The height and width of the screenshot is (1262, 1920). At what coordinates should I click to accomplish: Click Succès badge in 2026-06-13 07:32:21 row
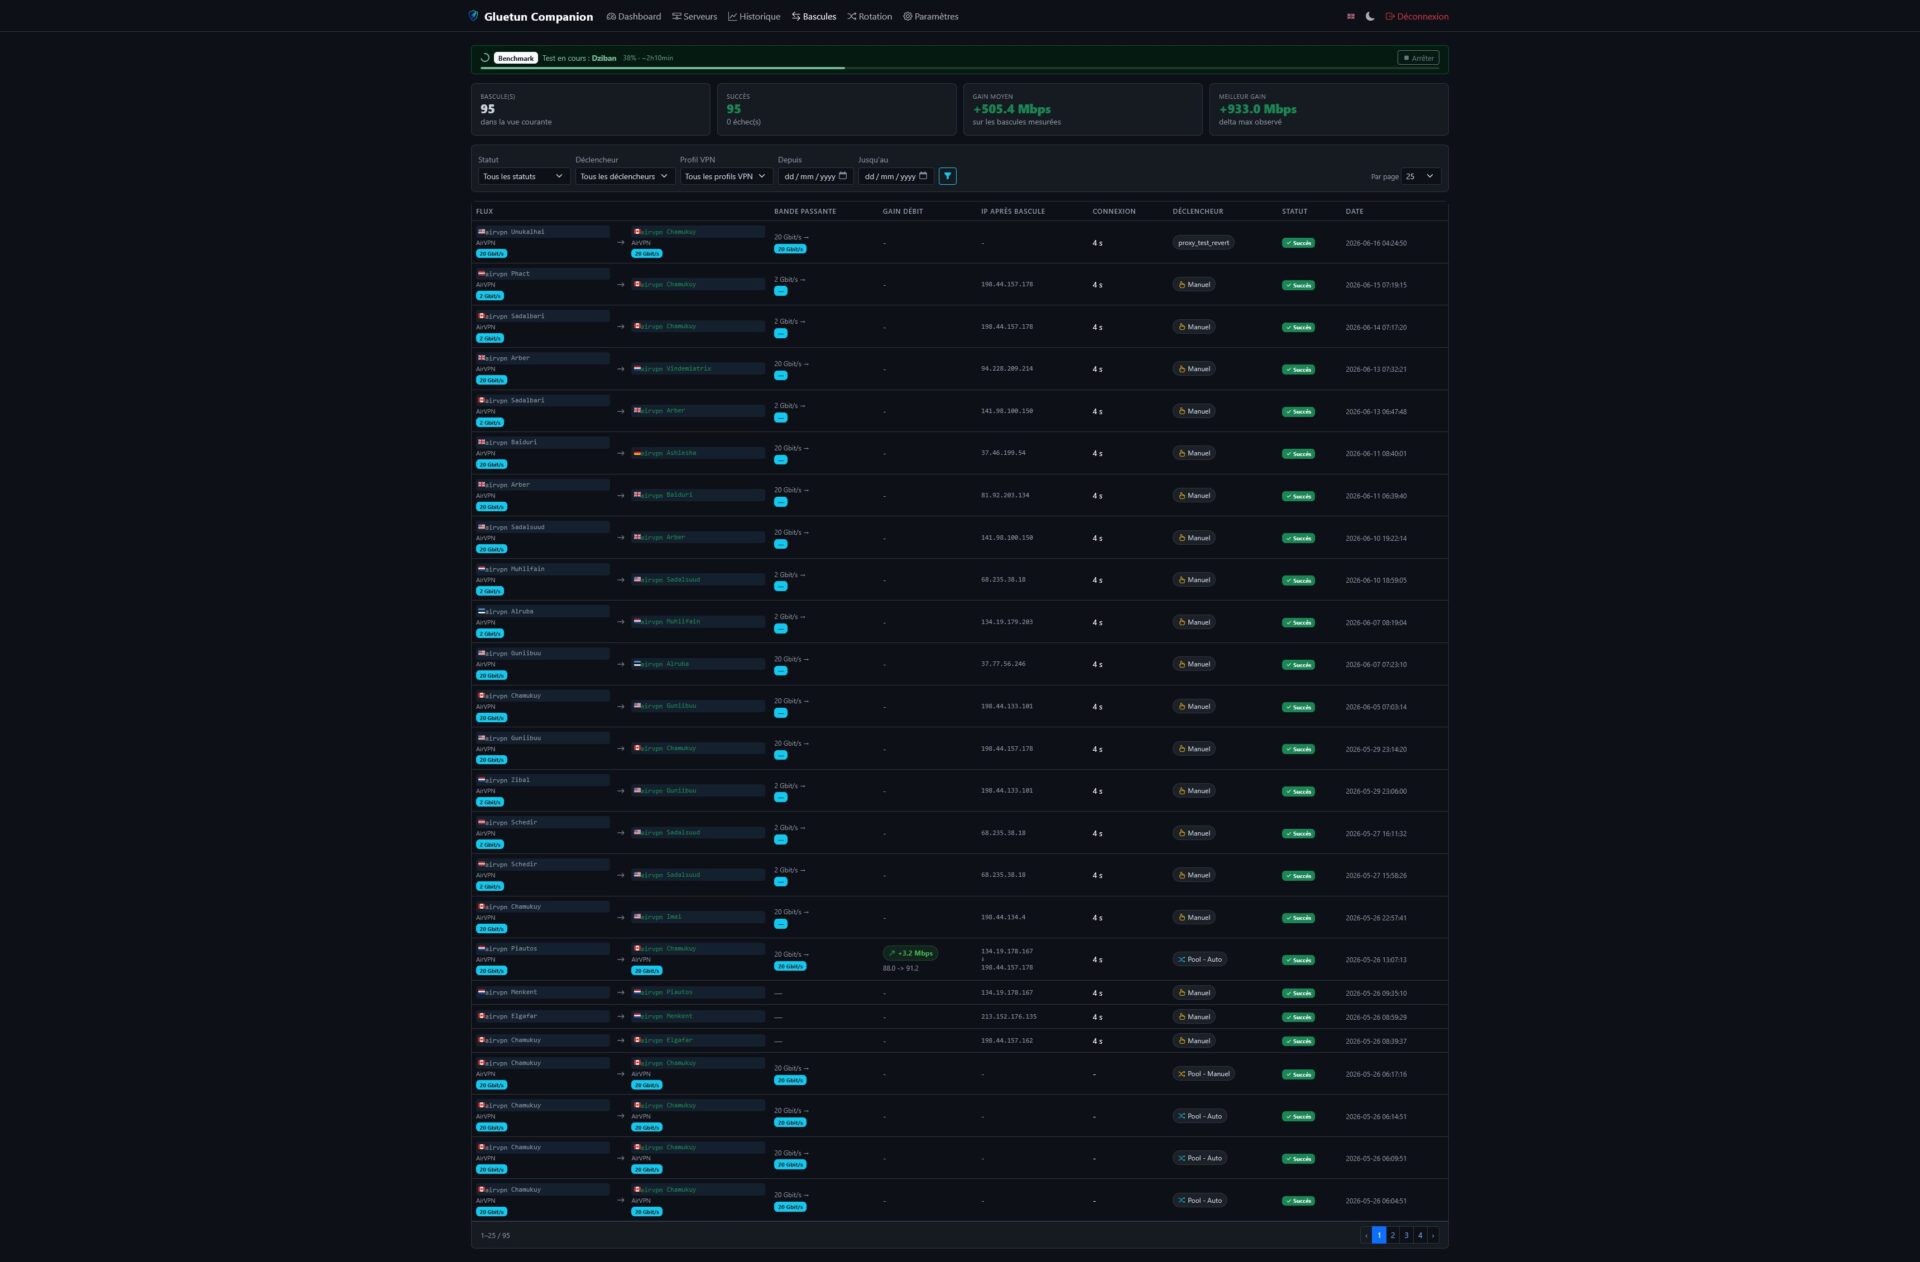pyautogui.click(x=1298, y=370)
